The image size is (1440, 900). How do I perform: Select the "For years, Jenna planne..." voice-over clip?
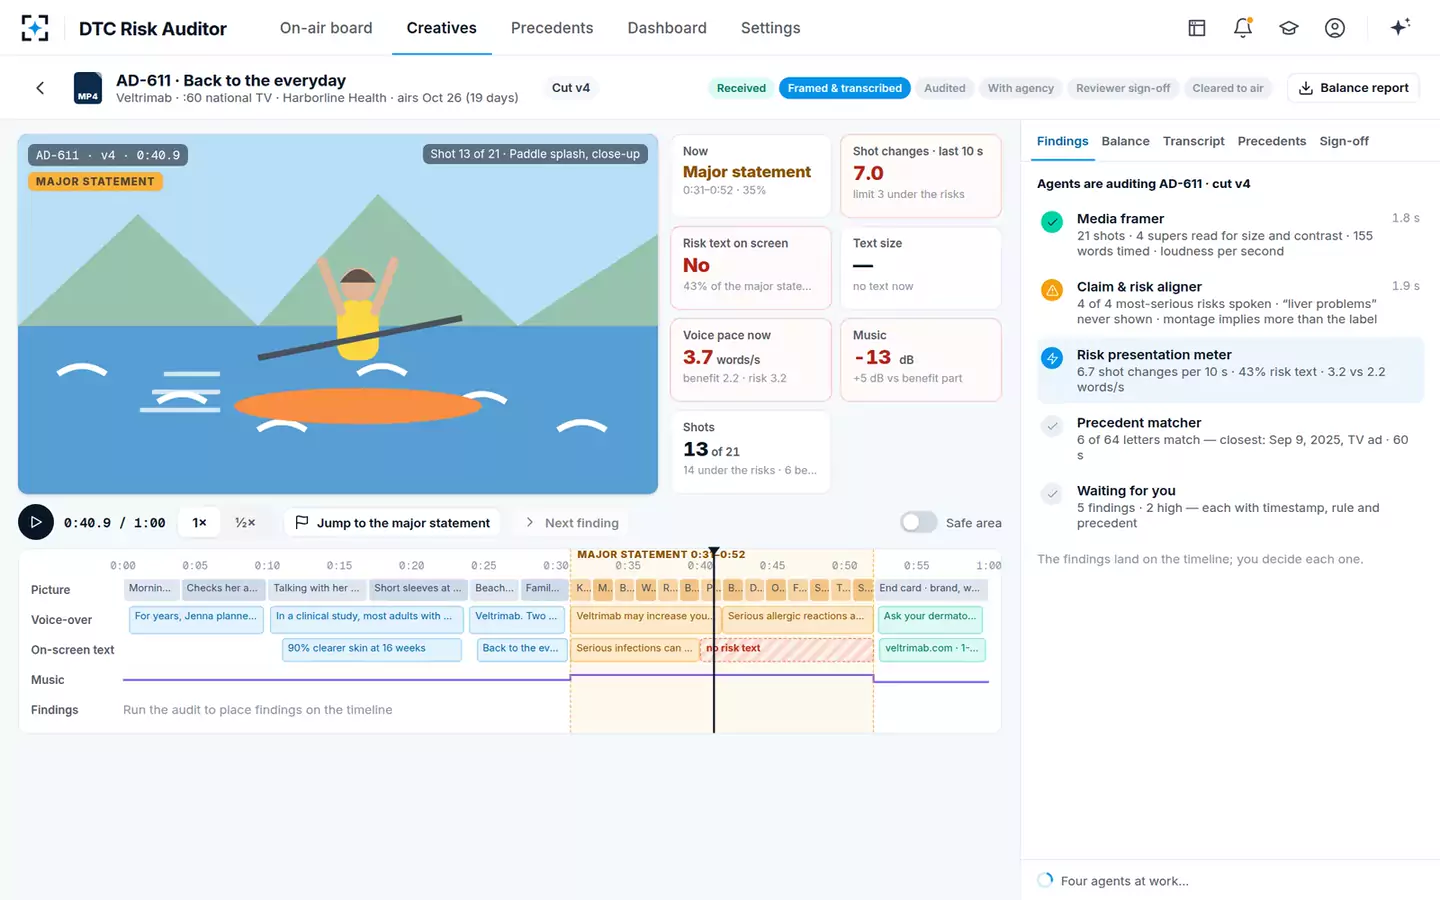(x=196, y=619)
